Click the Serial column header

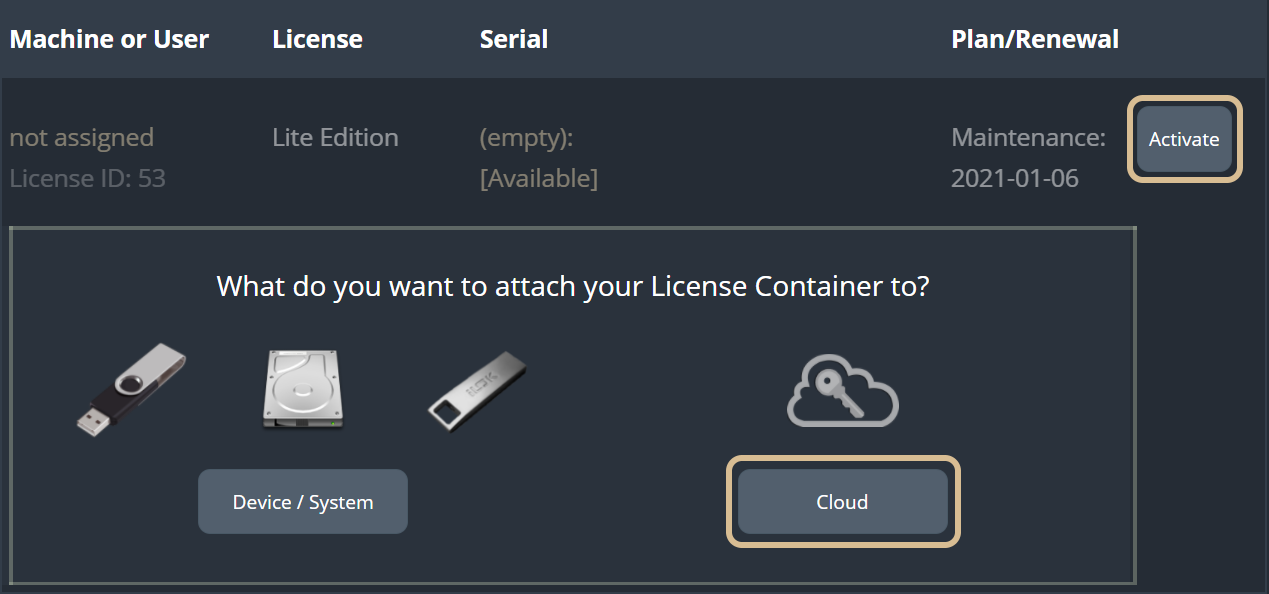(x=514, y=40)
